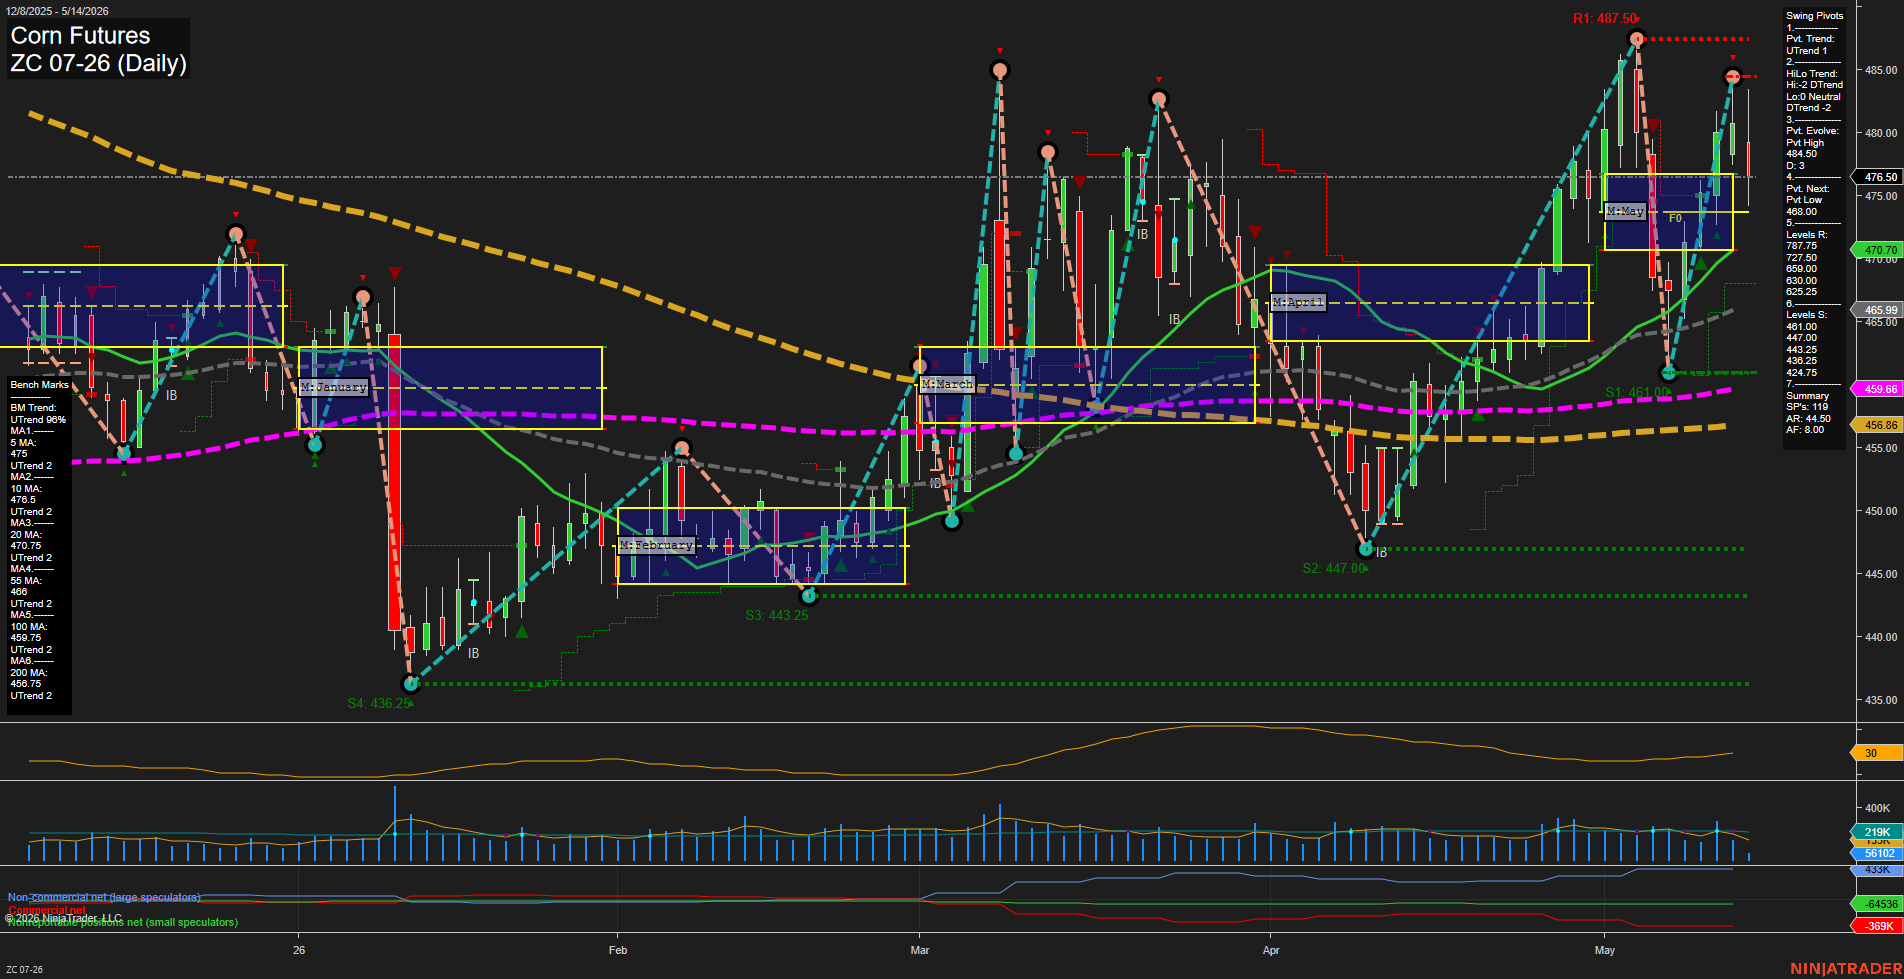This screenshot has width=1904, height=979.
Task: Click the Pvt. Evolve Pvt High 484.50 entry
Action: (1812, 143)
